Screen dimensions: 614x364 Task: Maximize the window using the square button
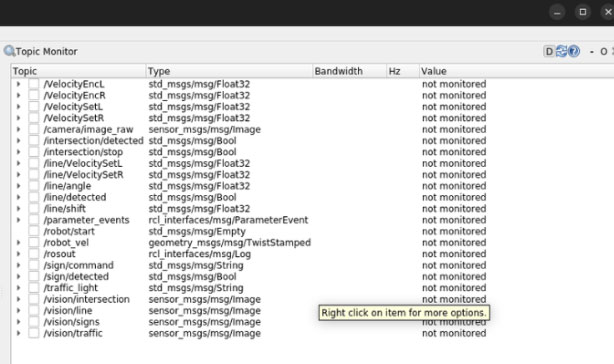tap(583, 12)
